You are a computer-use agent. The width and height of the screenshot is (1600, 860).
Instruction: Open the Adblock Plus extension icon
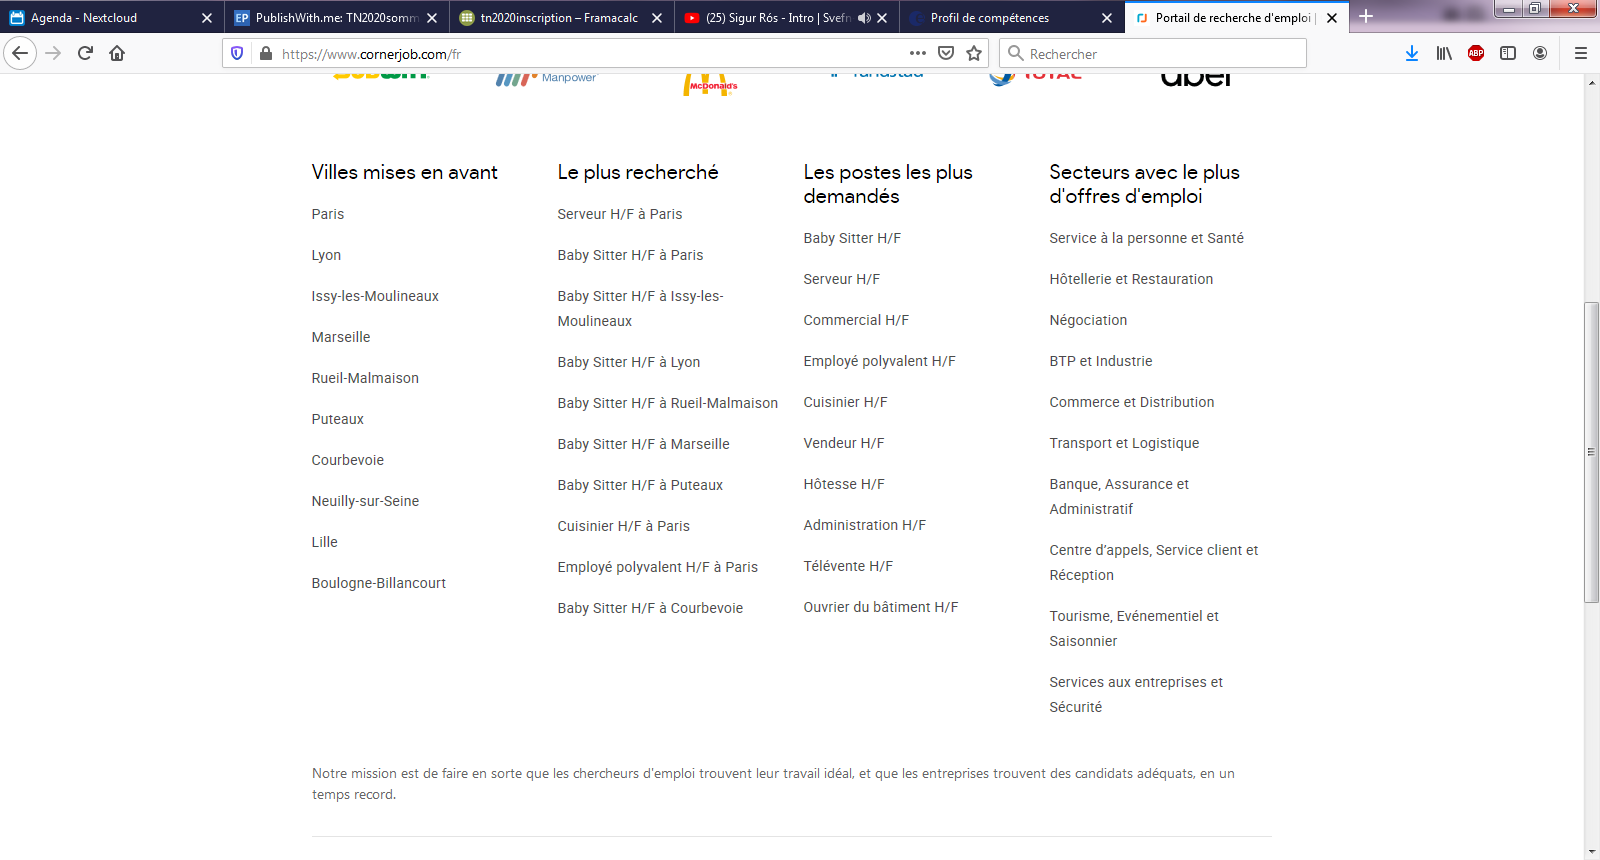(1476, 53)
